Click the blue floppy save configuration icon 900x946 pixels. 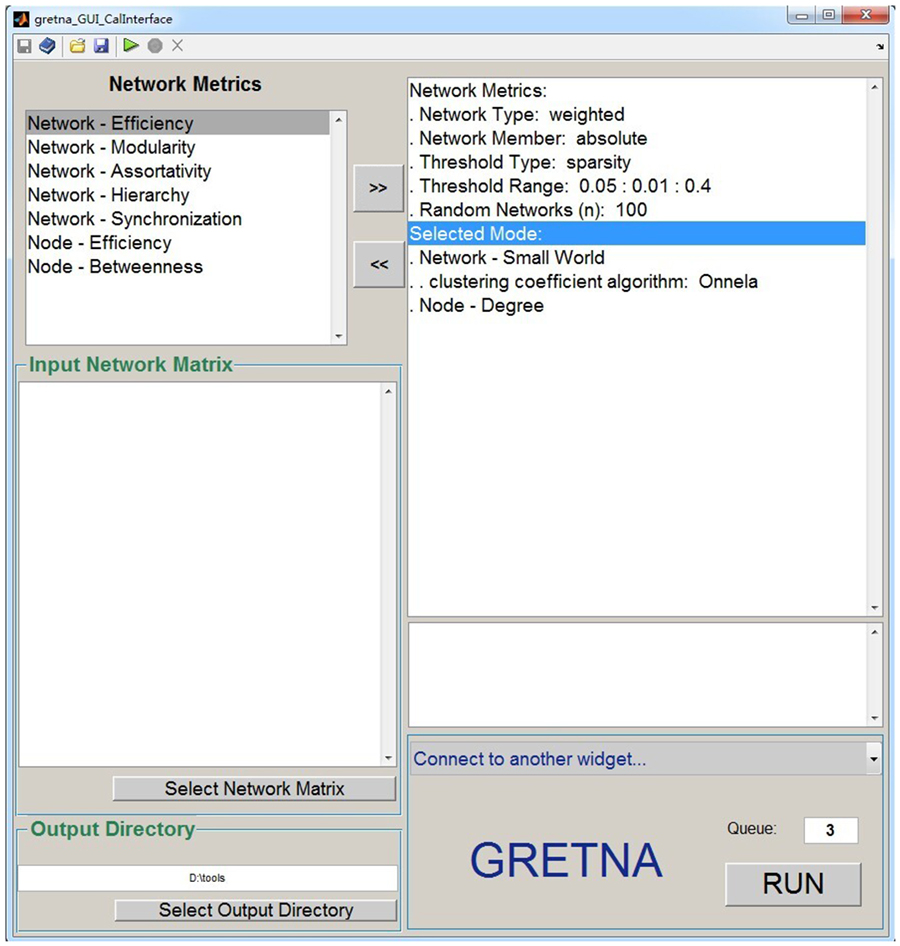click(101, 46)
